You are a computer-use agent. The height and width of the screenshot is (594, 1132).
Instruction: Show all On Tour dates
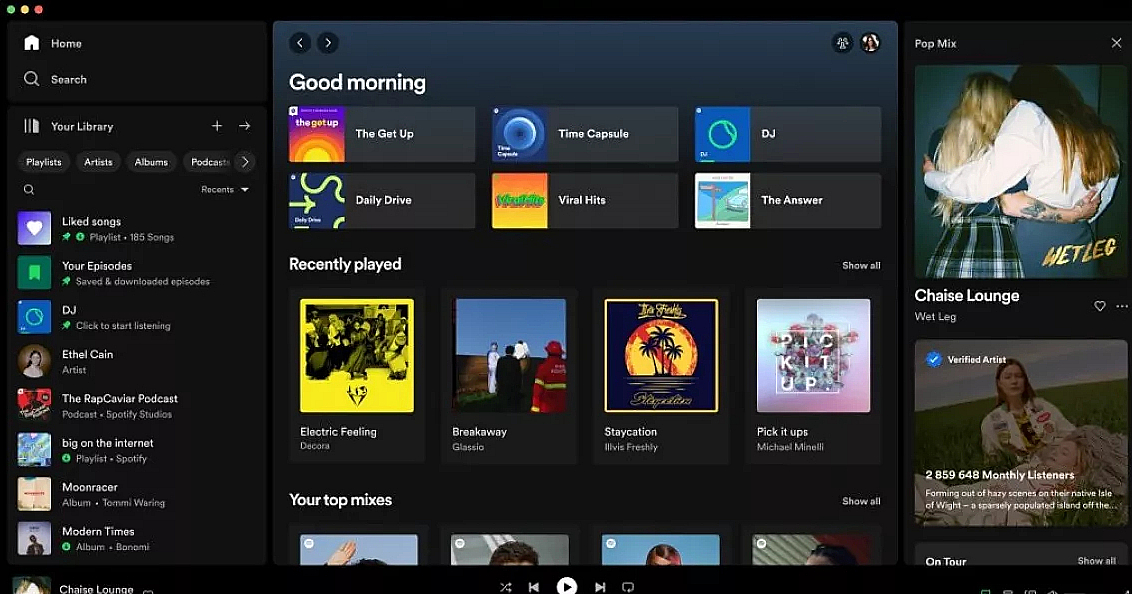click(x=1097, y=561)
